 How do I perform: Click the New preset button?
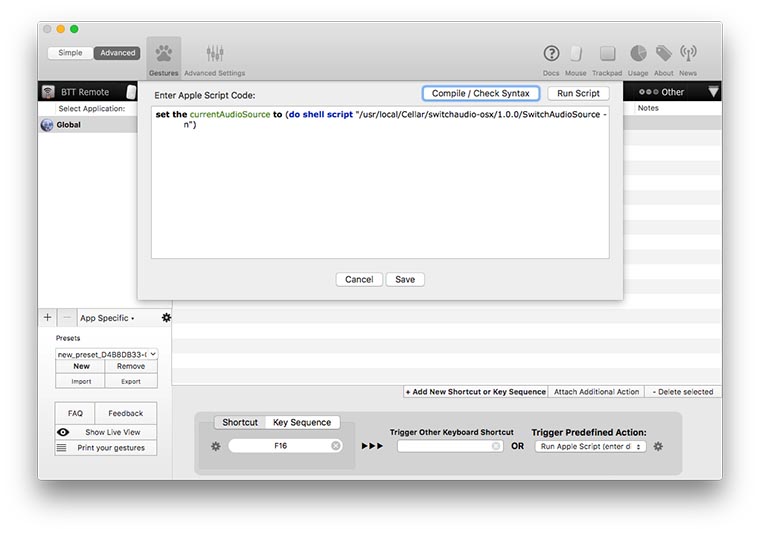click(x=81, y=366)
